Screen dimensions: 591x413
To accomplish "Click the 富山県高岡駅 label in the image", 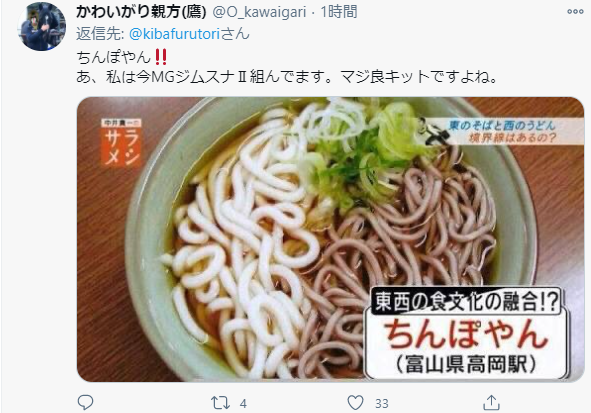I will 466,364.
